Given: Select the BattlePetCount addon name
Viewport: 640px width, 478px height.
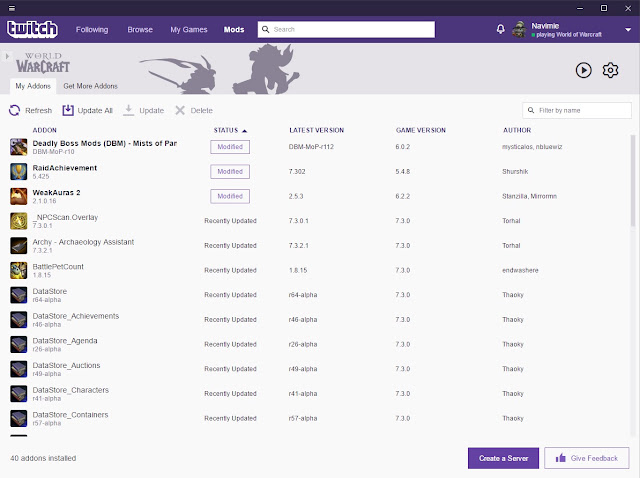Looking at the screenshot, I should (58, 267).
